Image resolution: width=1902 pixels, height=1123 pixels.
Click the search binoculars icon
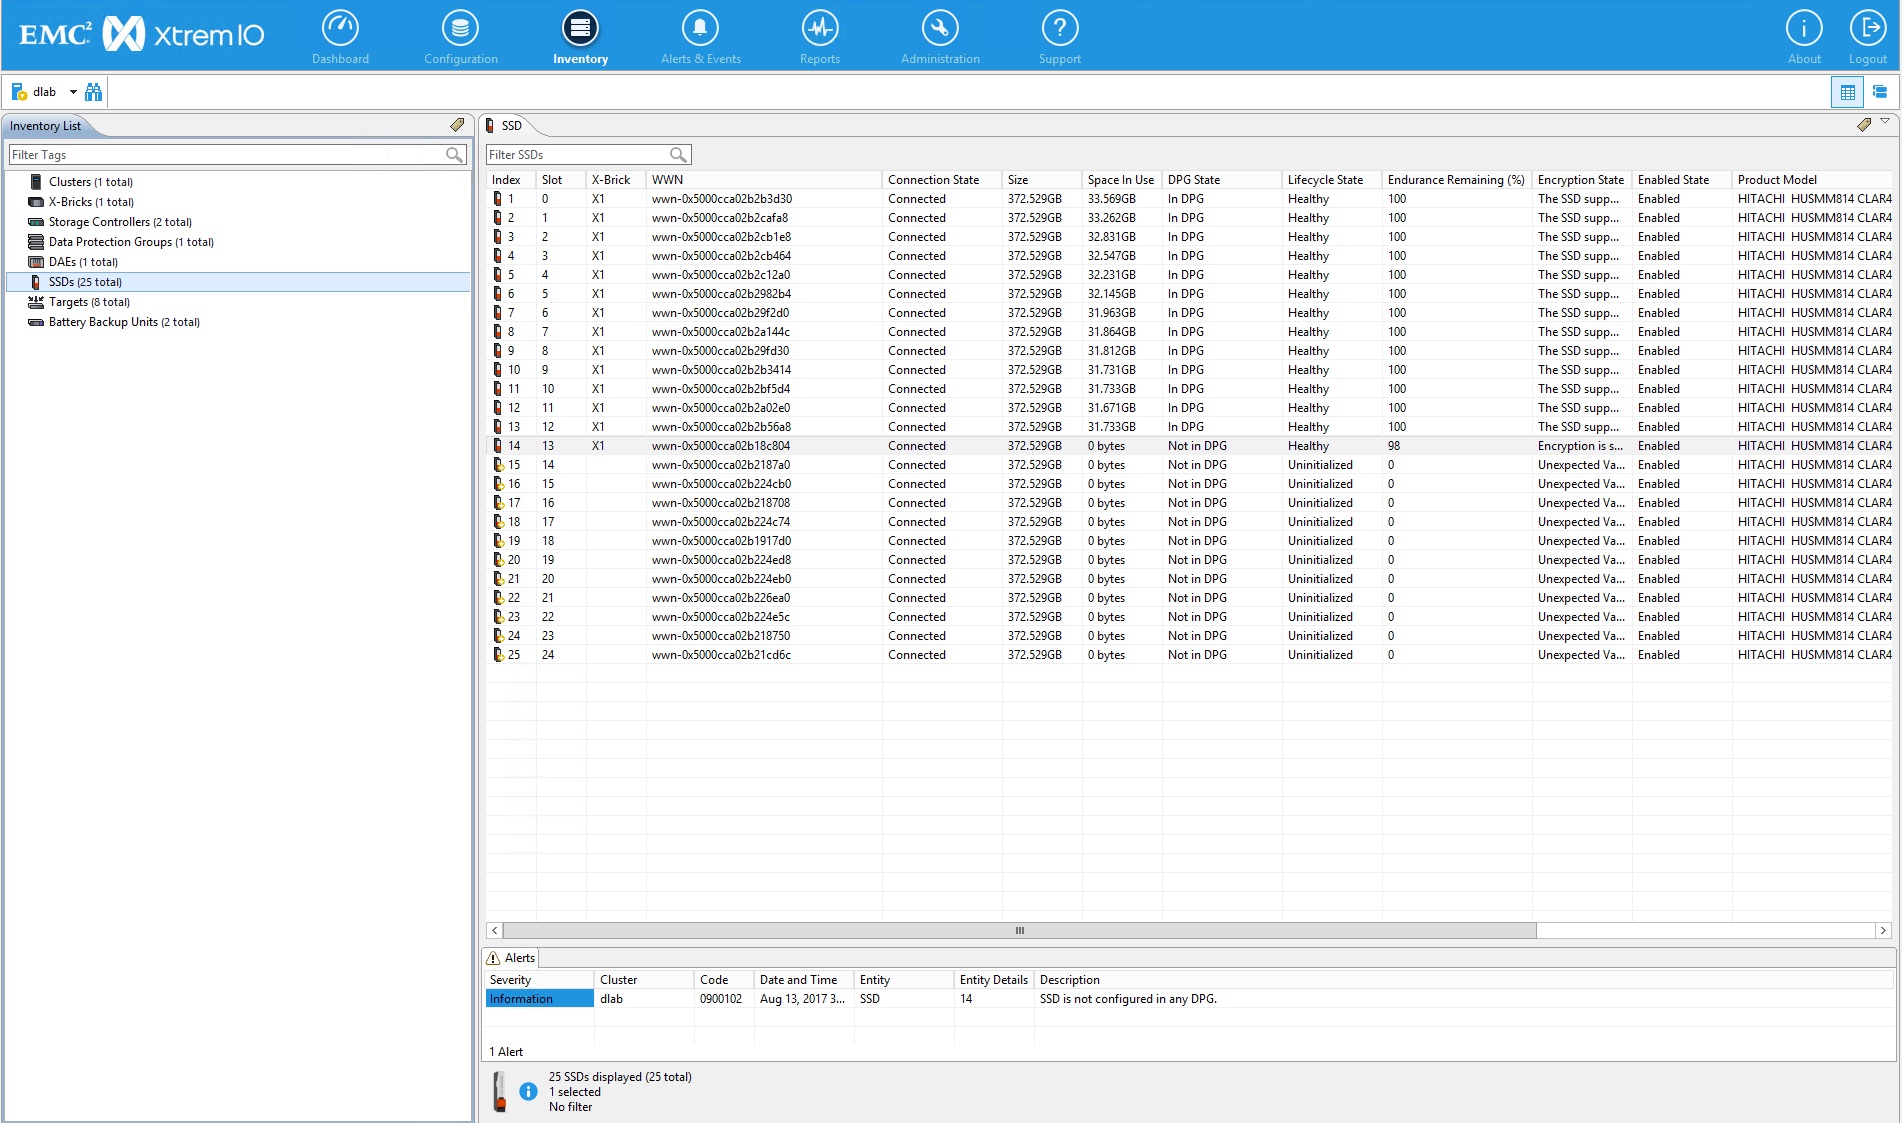click(93, 91)
